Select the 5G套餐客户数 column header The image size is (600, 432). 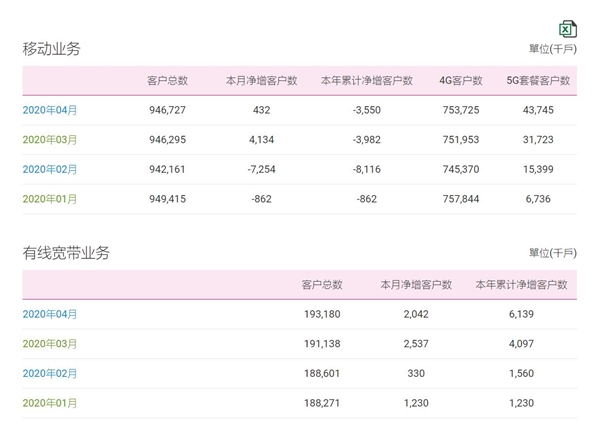[538, 81]
